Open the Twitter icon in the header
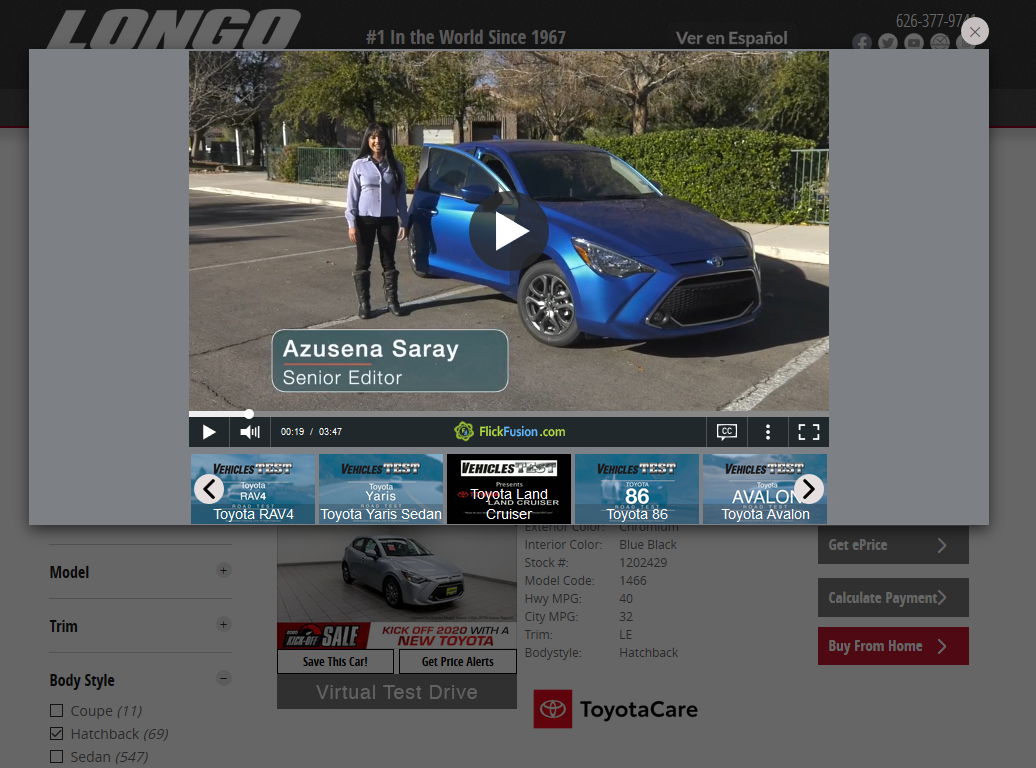 pyautogui.click(x=888, y=43)
